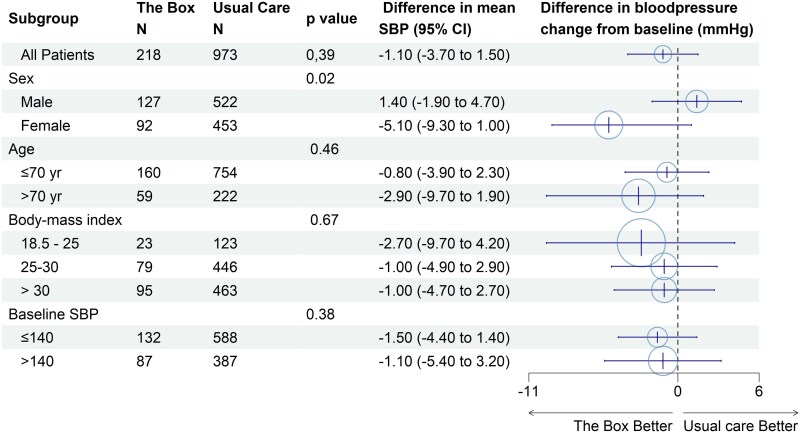The width and height of the screenshot is (800, 433).
Task: Click the largest circle for BMI 18.5 - 25
Action: (641, 243)
